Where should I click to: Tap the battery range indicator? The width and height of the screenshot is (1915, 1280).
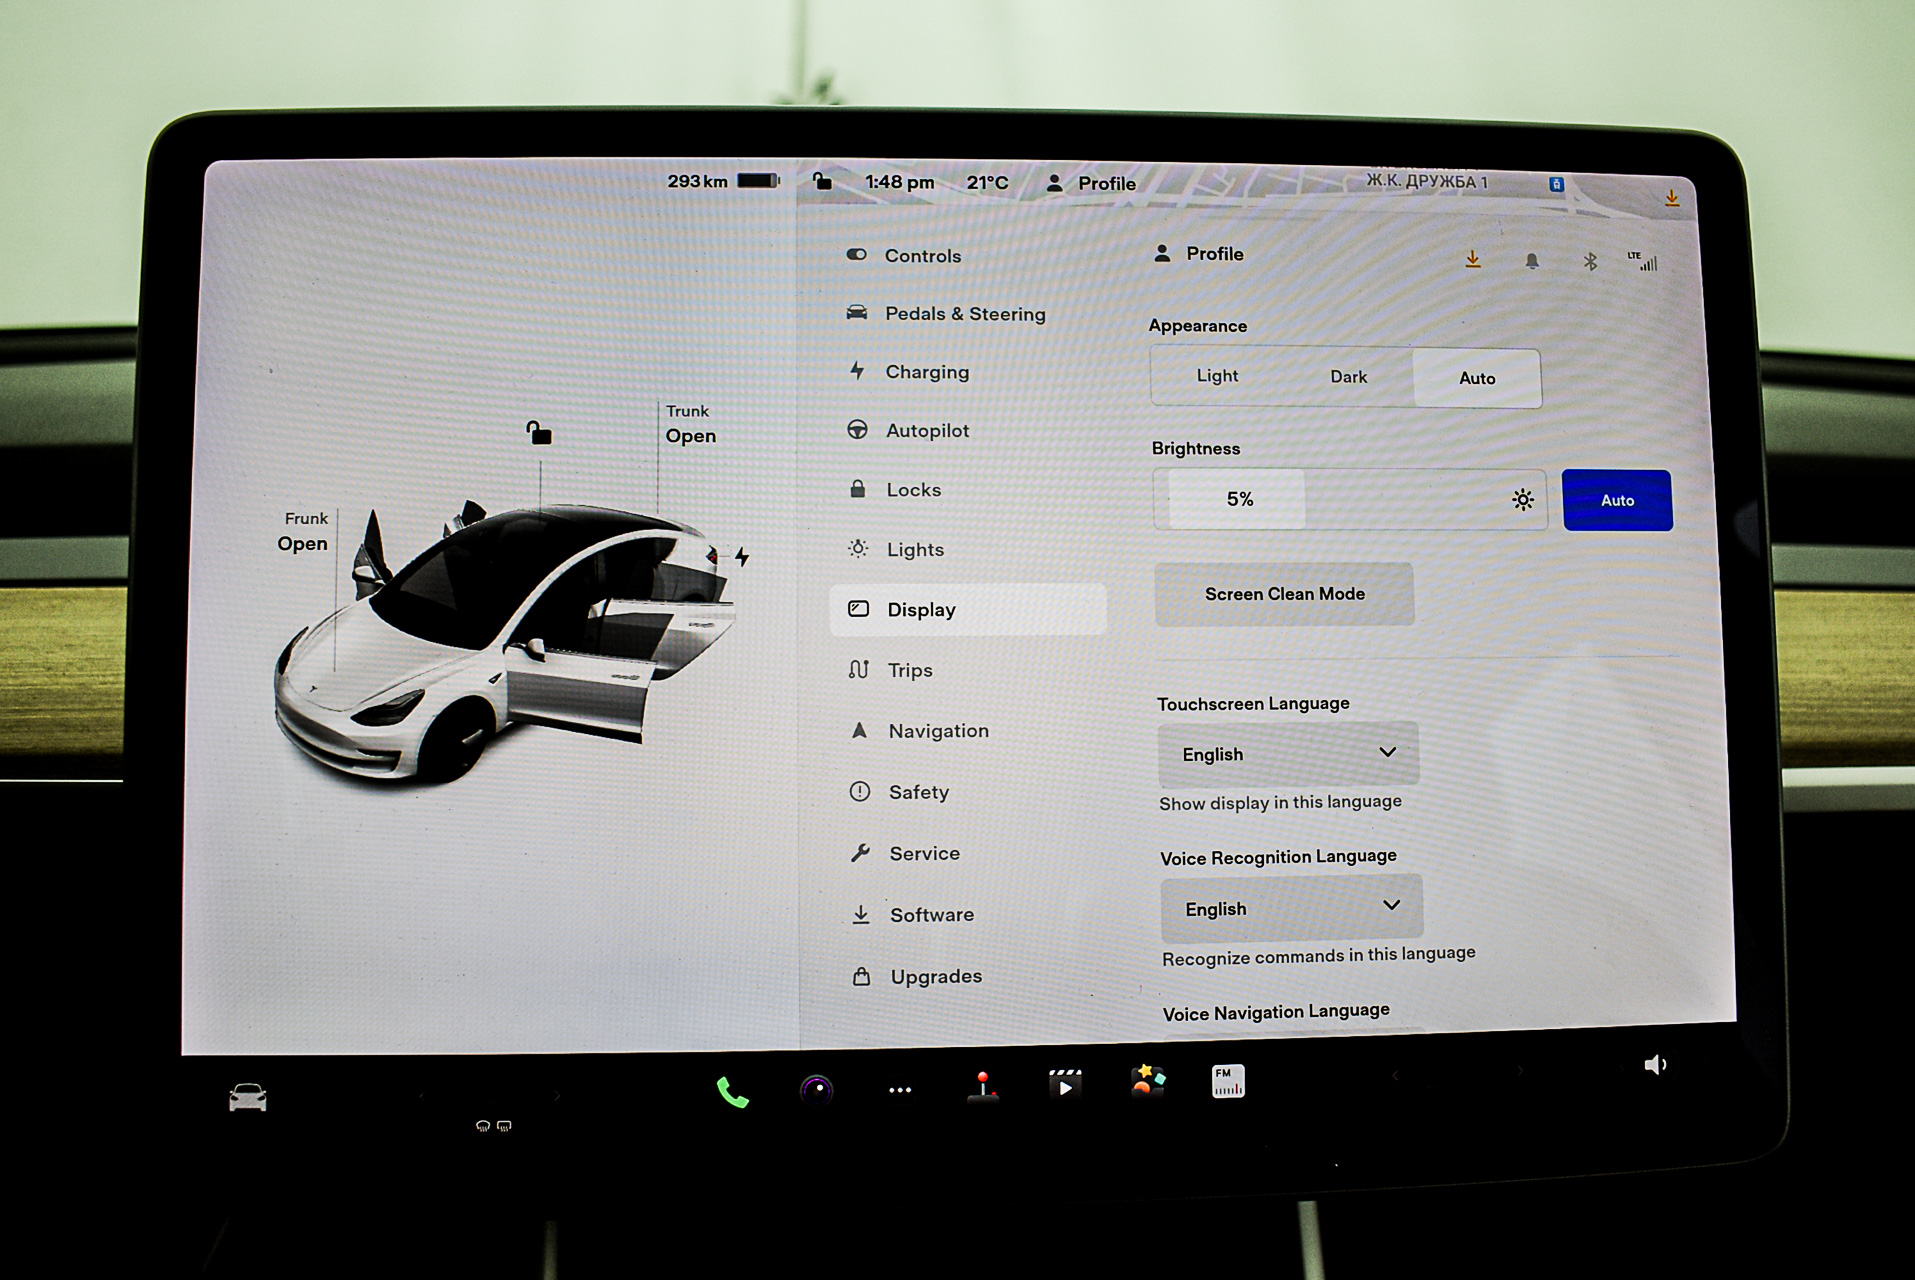[x=723, y=181]
